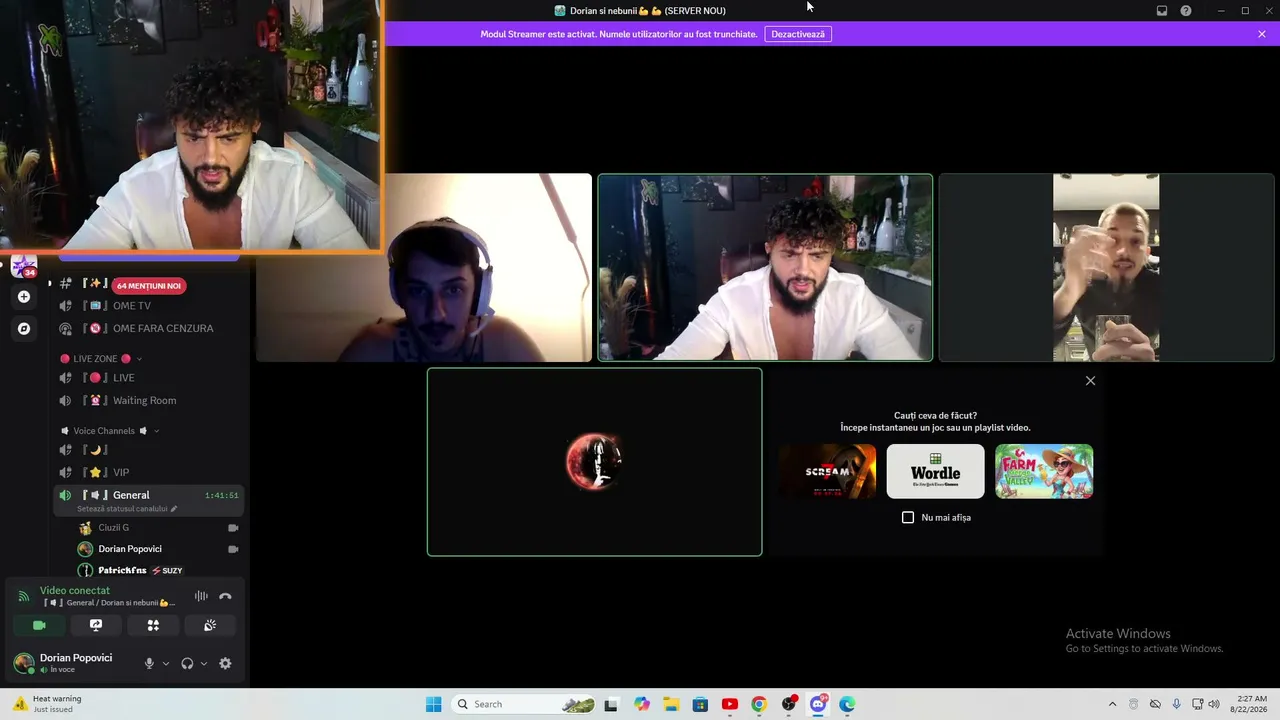Viewport: 1280px width, 720px height.
Task: Open headphone output options arrow
Action: tap(204, 663)
